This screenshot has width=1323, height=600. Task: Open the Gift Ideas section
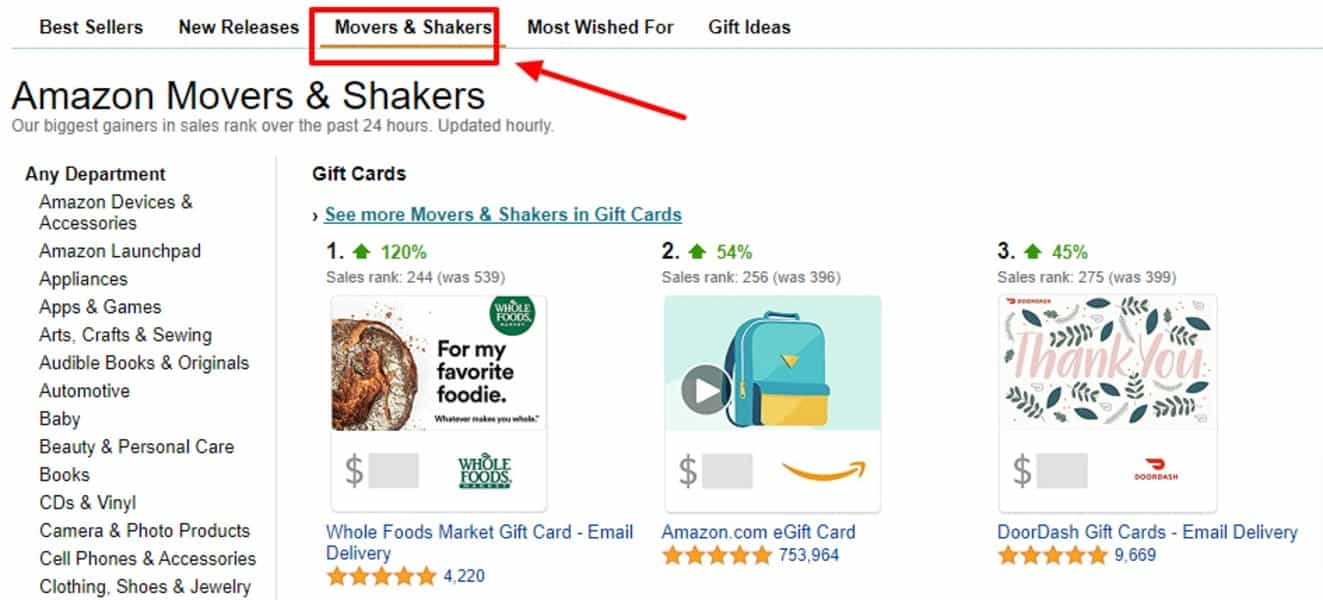coord(748,27)
